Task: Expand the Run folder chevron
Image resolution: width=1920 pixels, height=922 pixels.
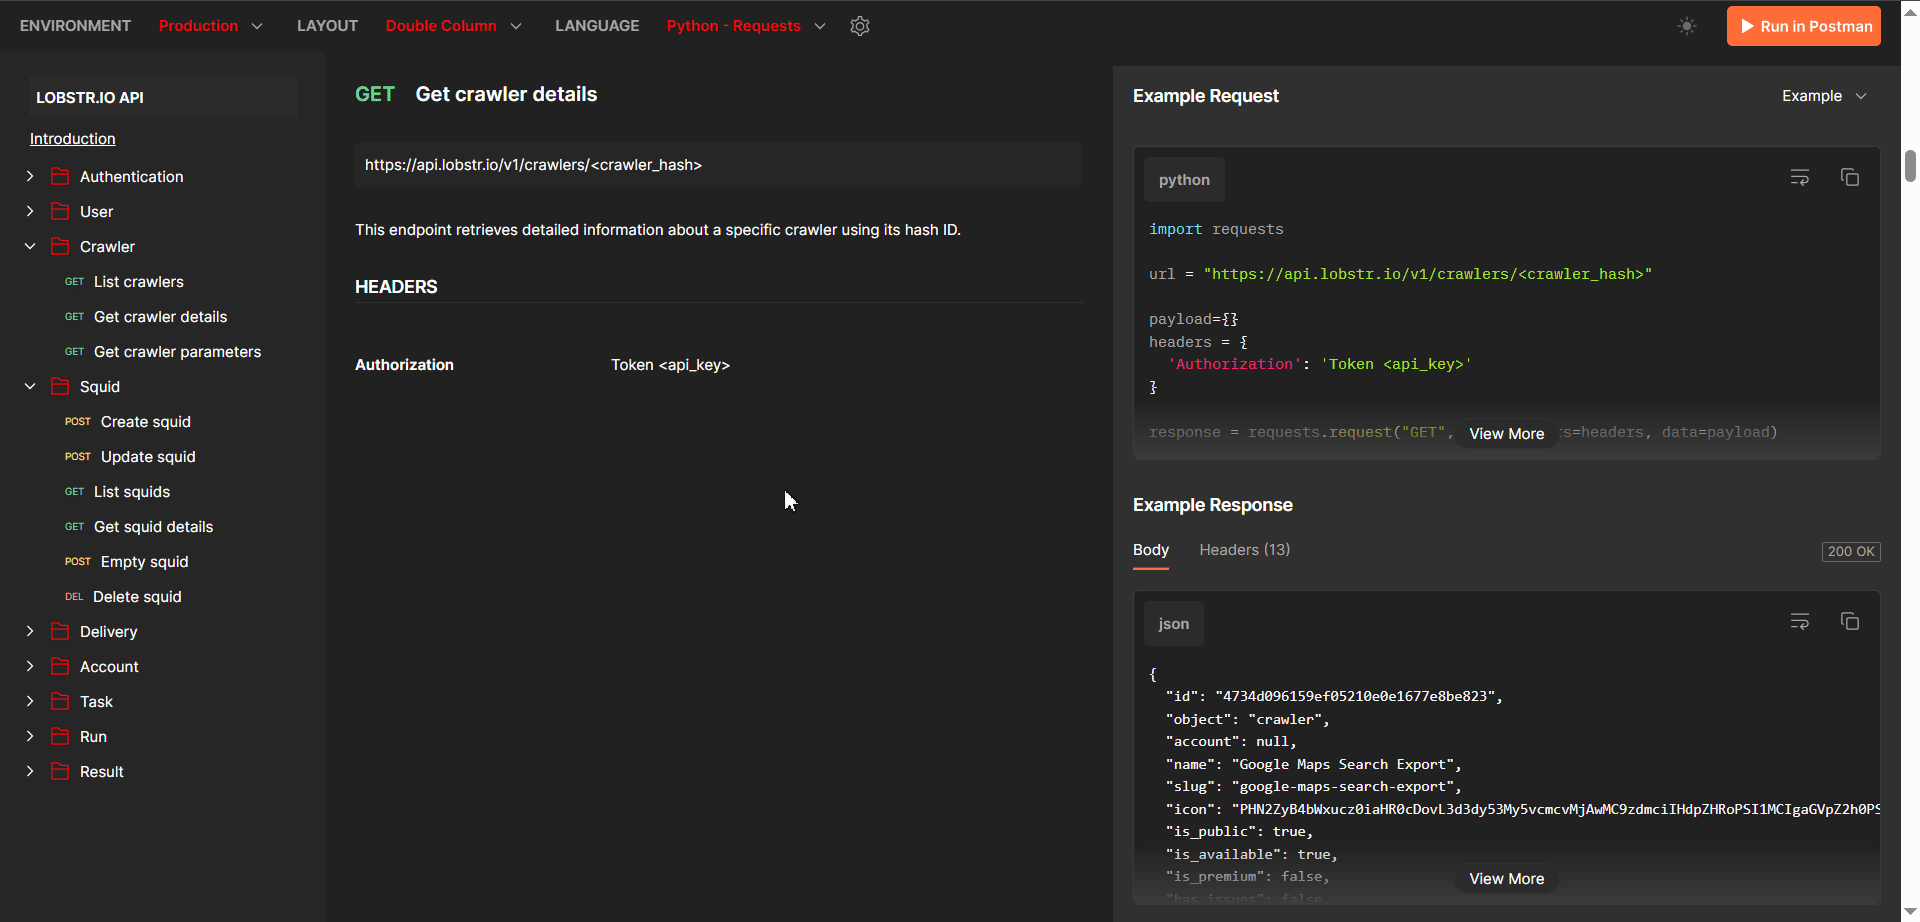Action: click(30, 736)
